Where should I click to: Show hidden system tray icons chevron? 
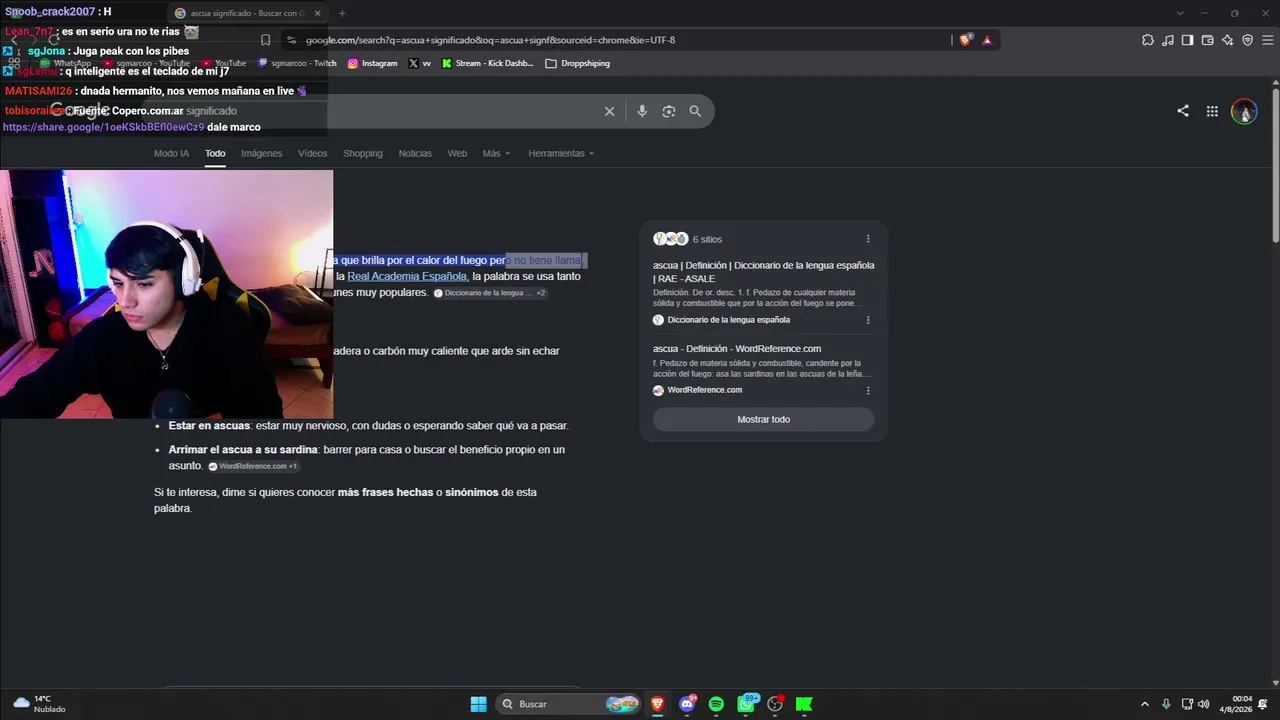1145,704
